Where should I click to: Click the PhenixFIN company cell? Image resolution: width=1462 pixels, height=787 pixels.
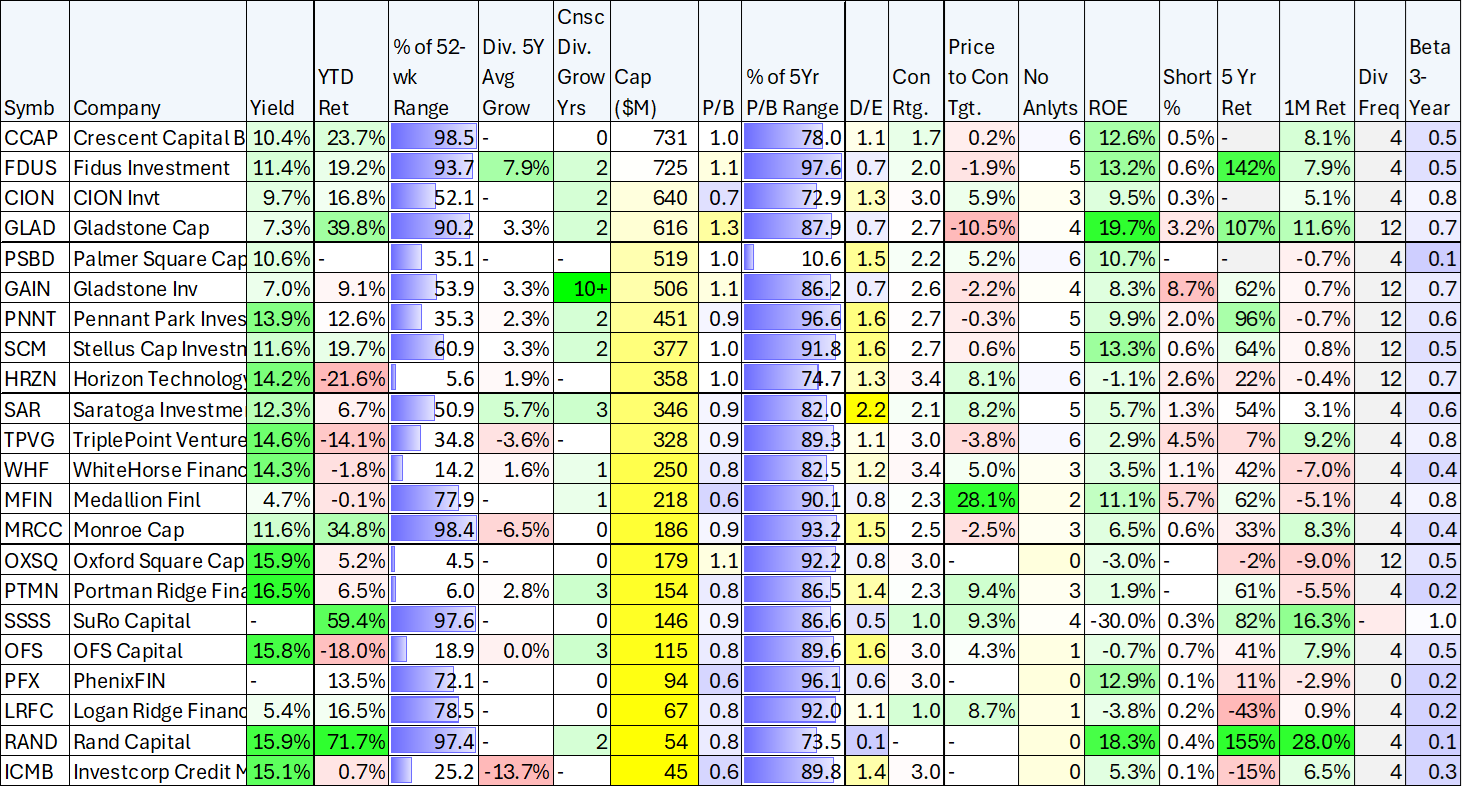(x=158, y=680)
